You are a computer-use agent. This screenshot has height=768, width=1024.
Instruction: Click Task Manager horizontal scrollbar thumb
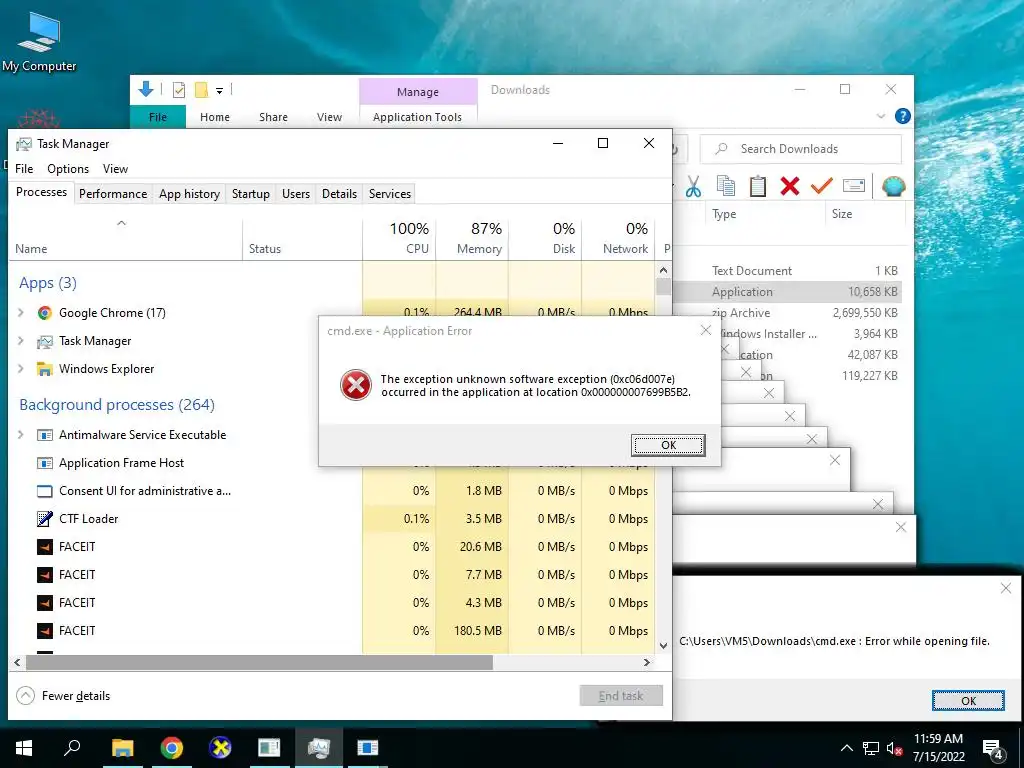(259, 662)
